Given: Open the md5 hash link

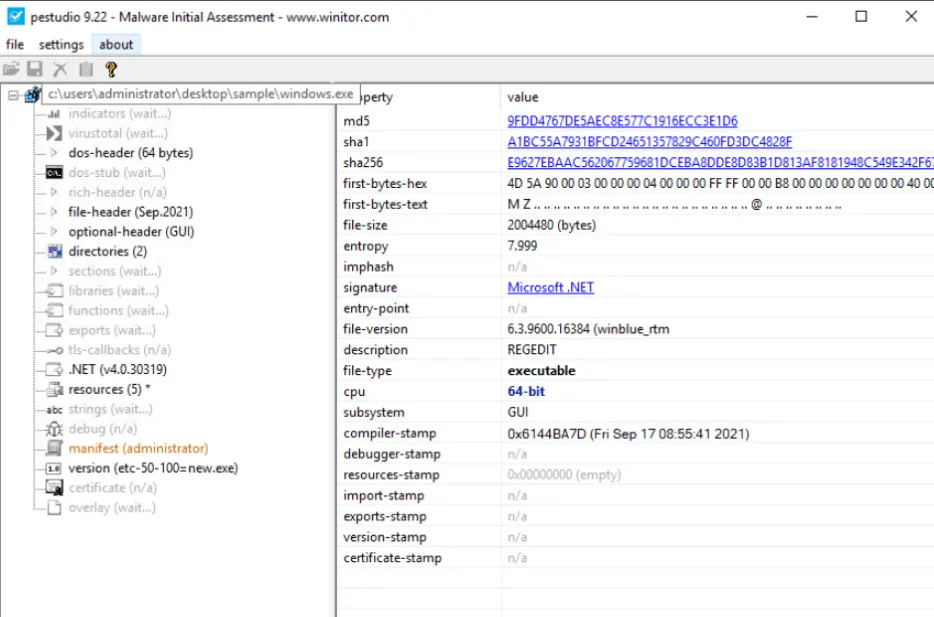Looking at the screenshot, I should 622,121.
